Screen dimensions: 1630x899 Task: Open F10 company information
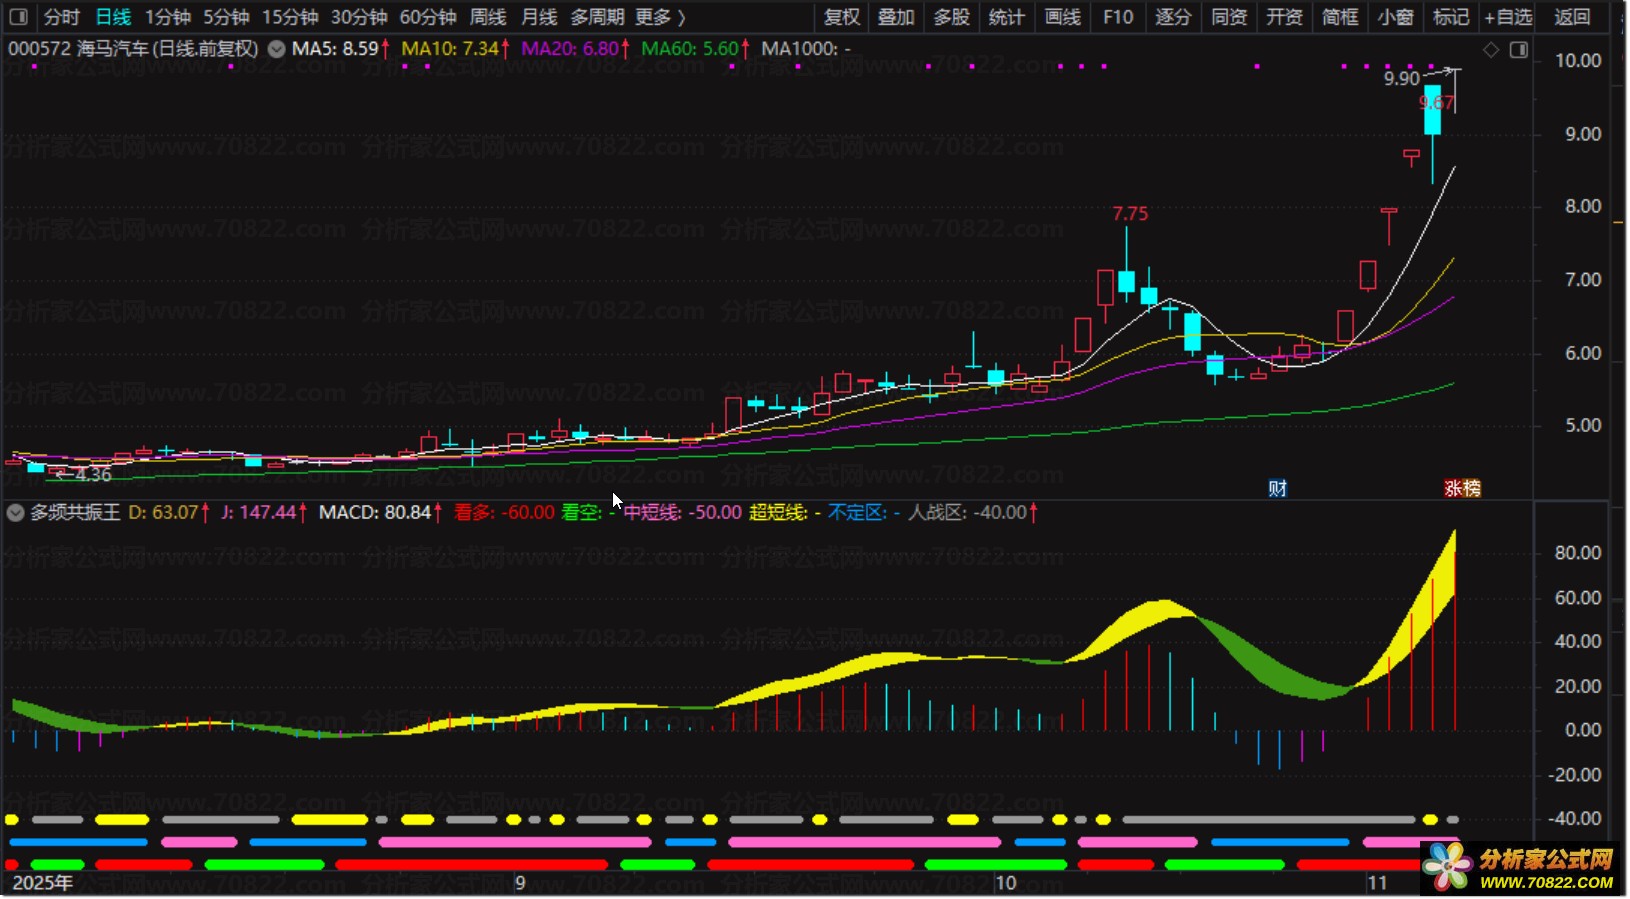pyautogui.click(x=1117, y=17)
